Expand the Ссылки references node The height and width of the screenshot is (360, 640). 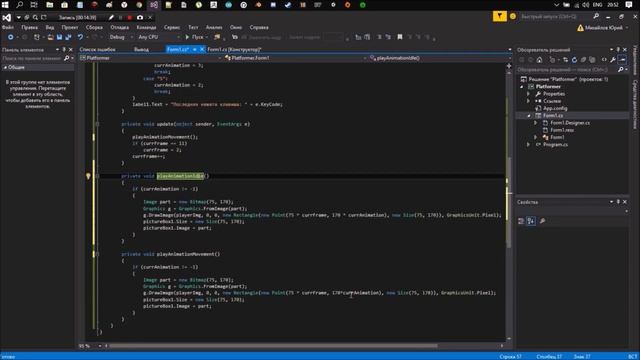529,101
